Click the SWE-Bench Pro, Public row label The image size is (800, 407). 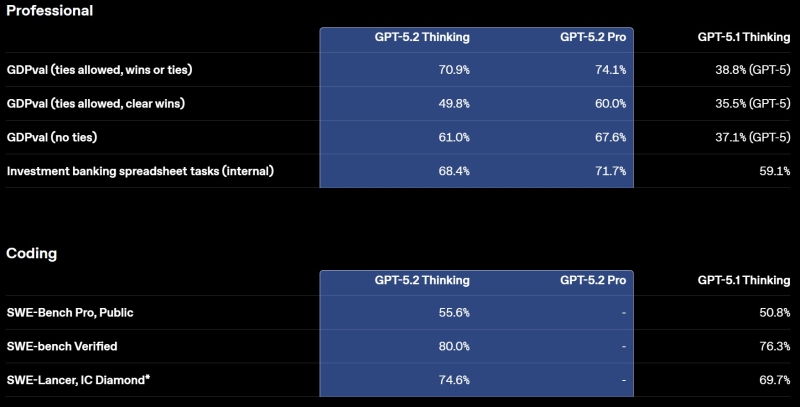click(x=69, y=313)
